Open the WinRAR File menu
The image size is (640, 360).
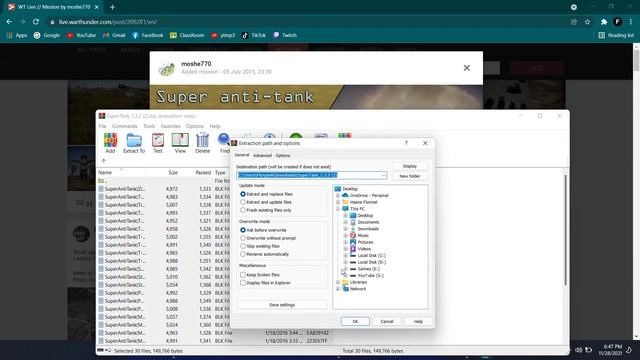click(x=102, y=126)
